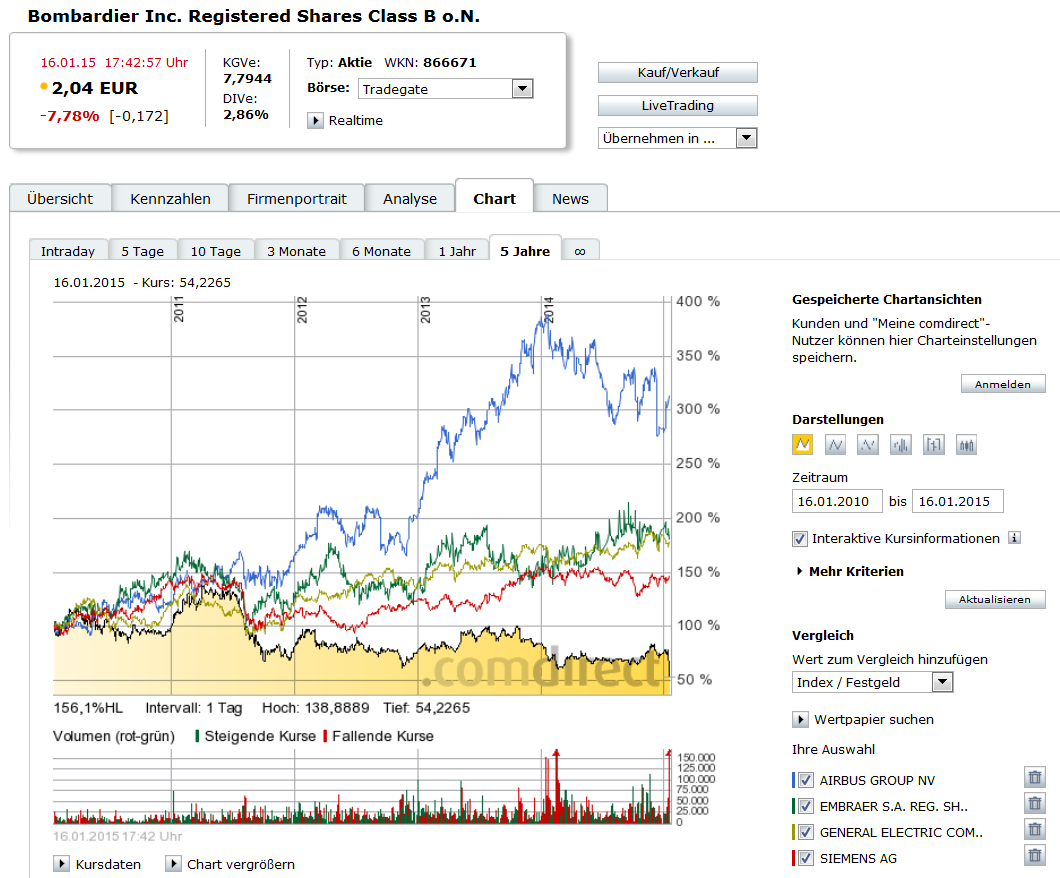
Task: Click the Chart vergrößern arrow icon
Action: [173, 864]
